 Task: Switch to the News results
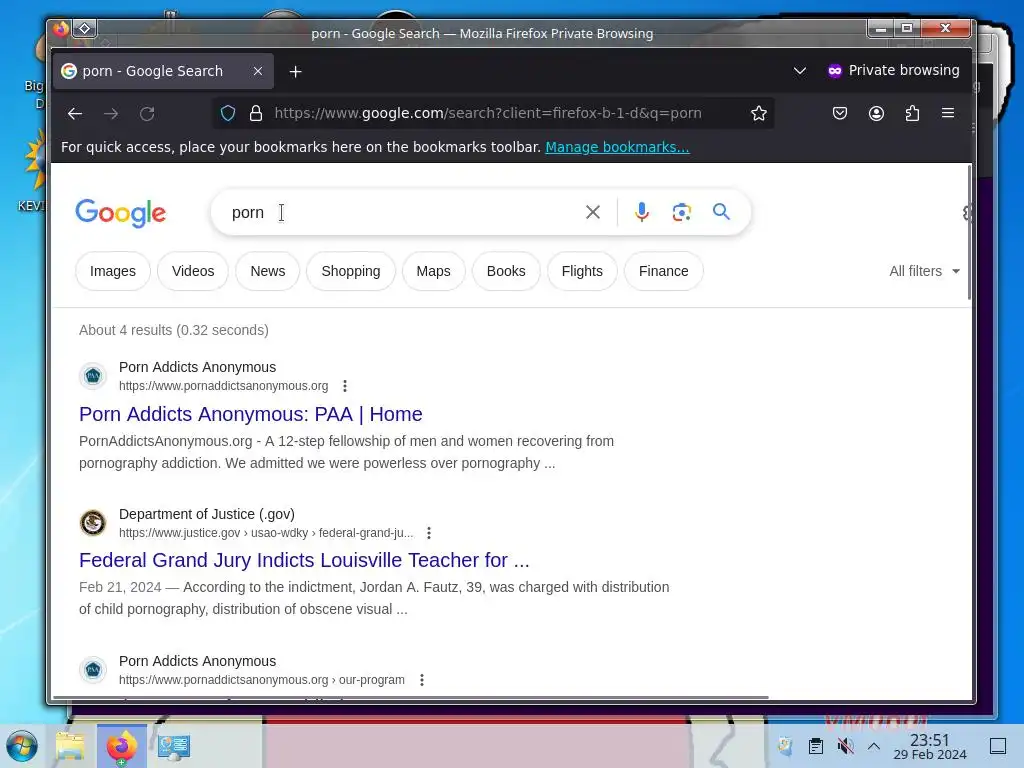pos(268,271)
